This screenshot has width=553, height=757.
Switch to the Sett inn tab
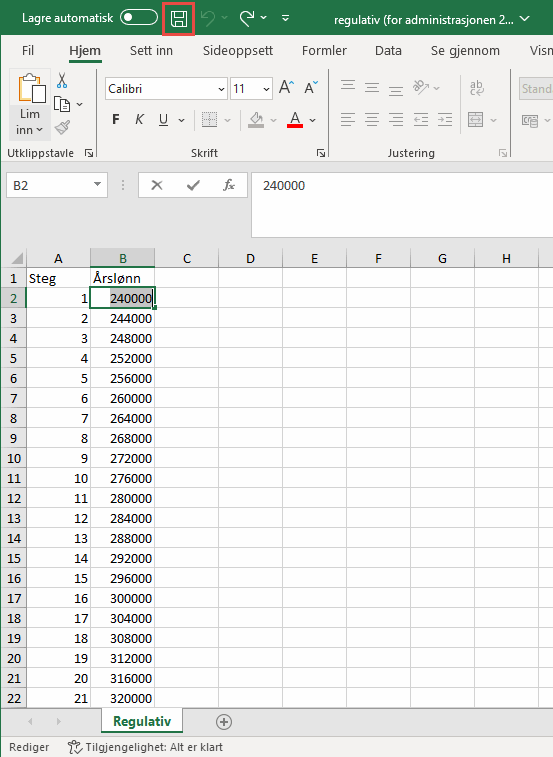[x=151, y=51]
